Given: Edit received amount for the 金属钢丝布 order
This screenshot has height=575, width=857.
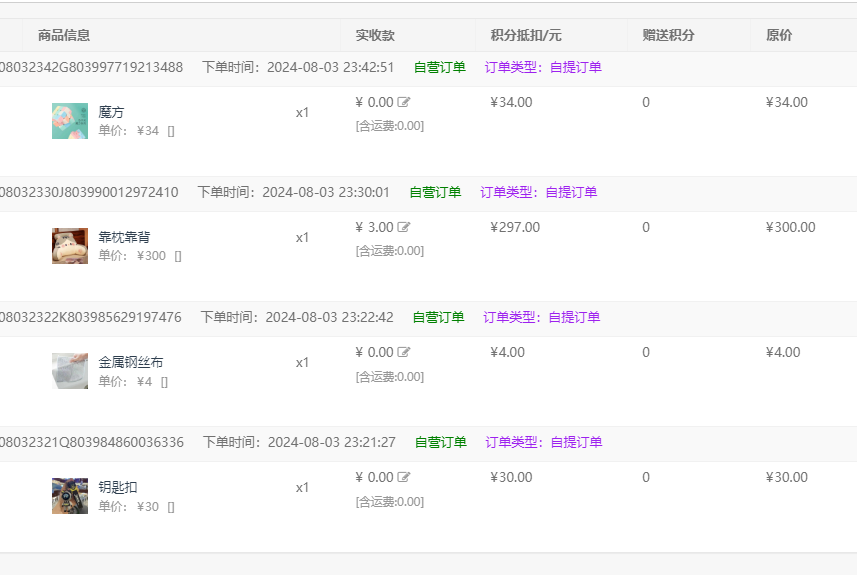Looking at the screenshot, I should (x=404, y=352).
